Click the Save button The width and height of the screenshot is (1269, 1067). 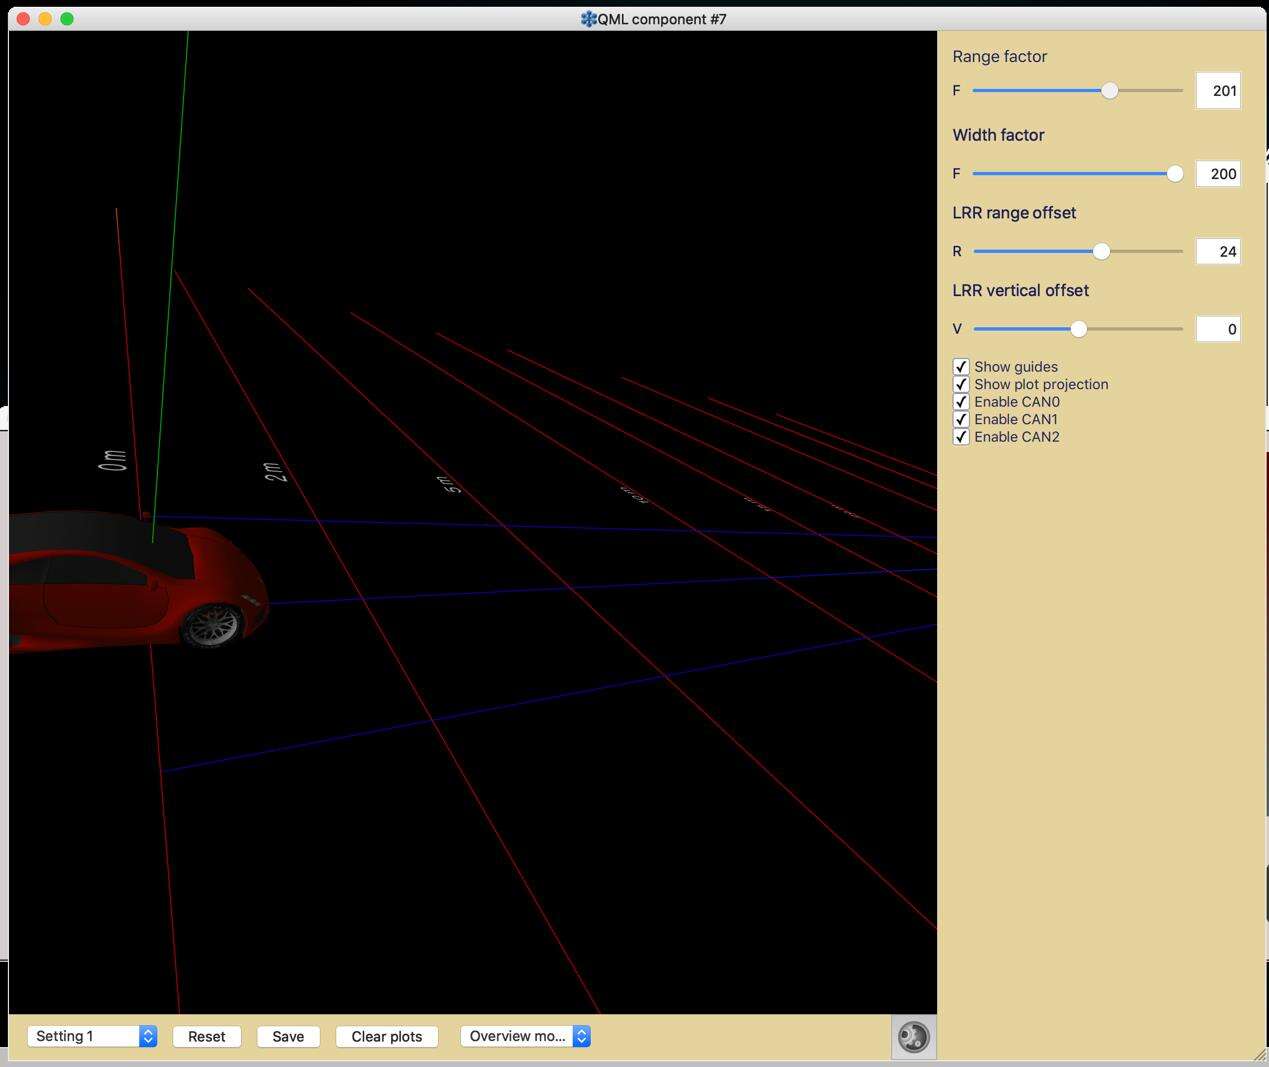coord(288,1036)
